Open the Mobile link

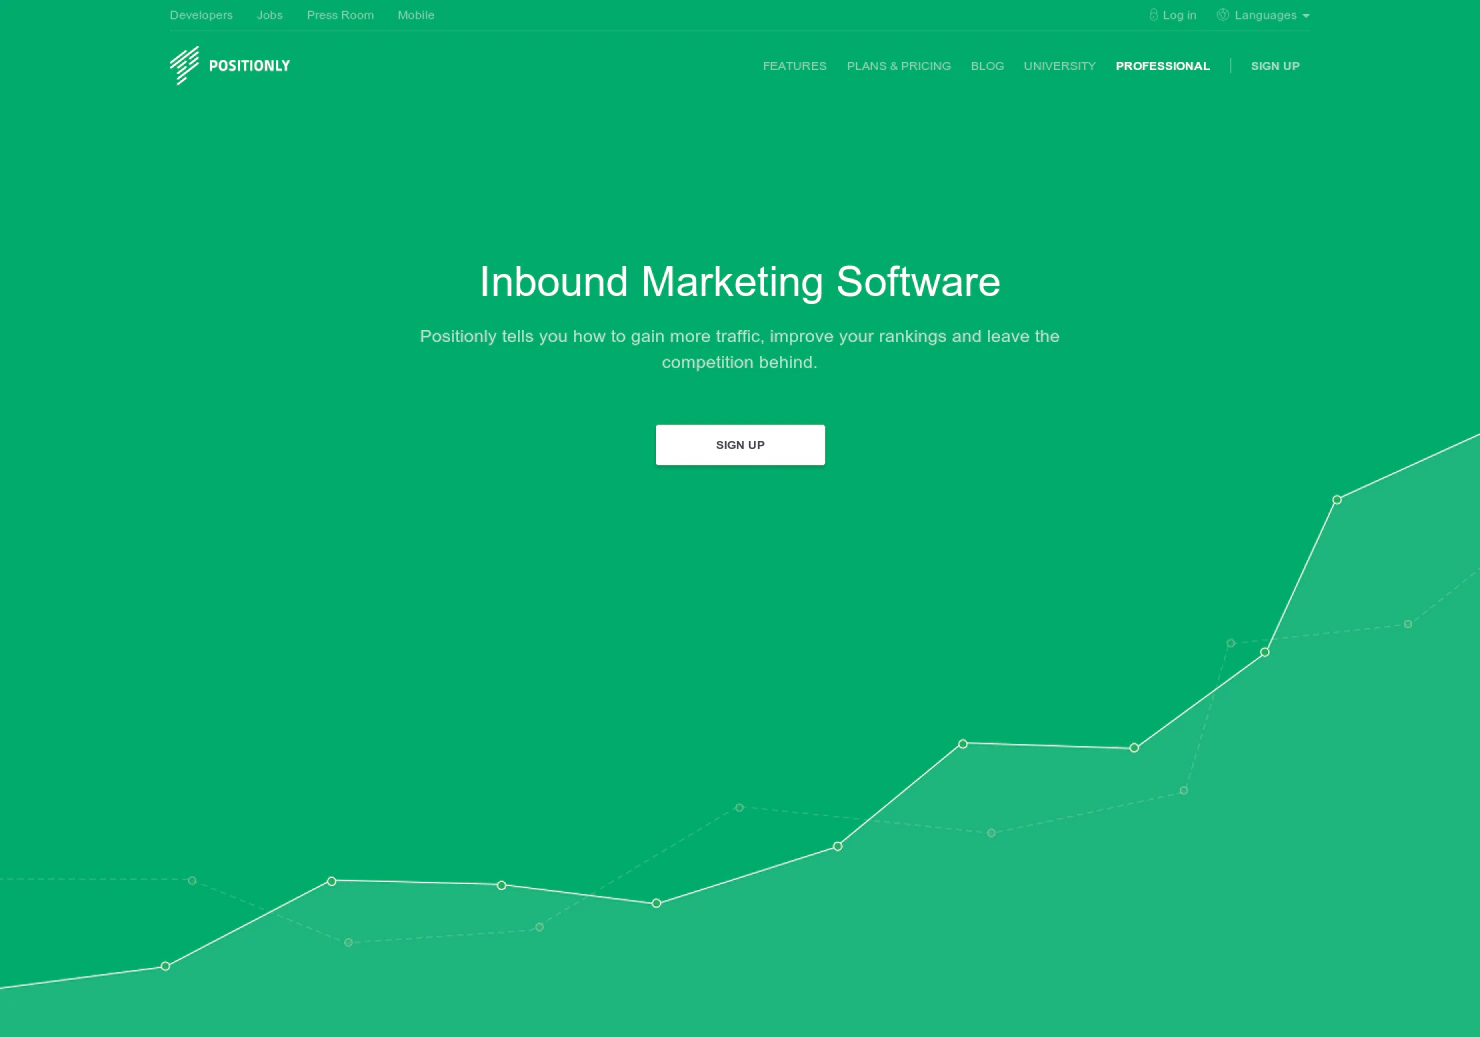point(416,15)
